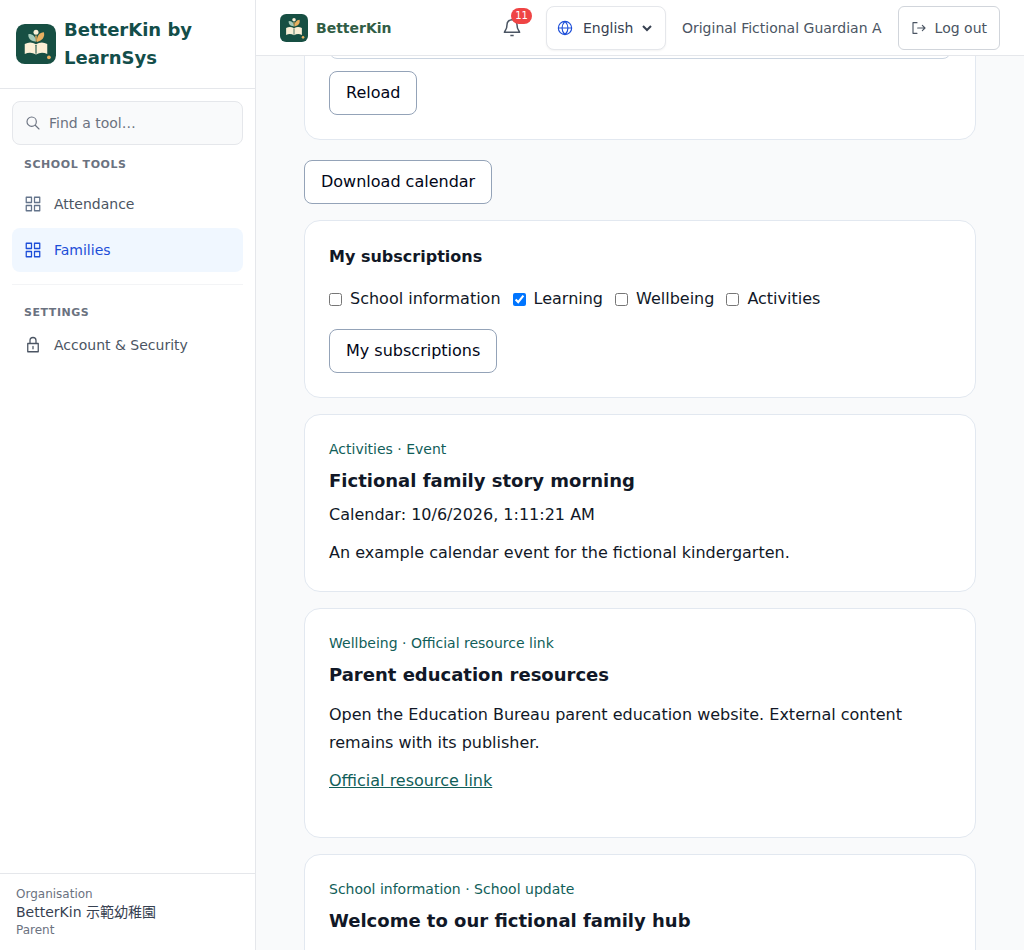The height and width of the screenshot is (950, 1024).
Task: Tick the Wellbeing subscription checkbox
Action: tap(622, 299)
